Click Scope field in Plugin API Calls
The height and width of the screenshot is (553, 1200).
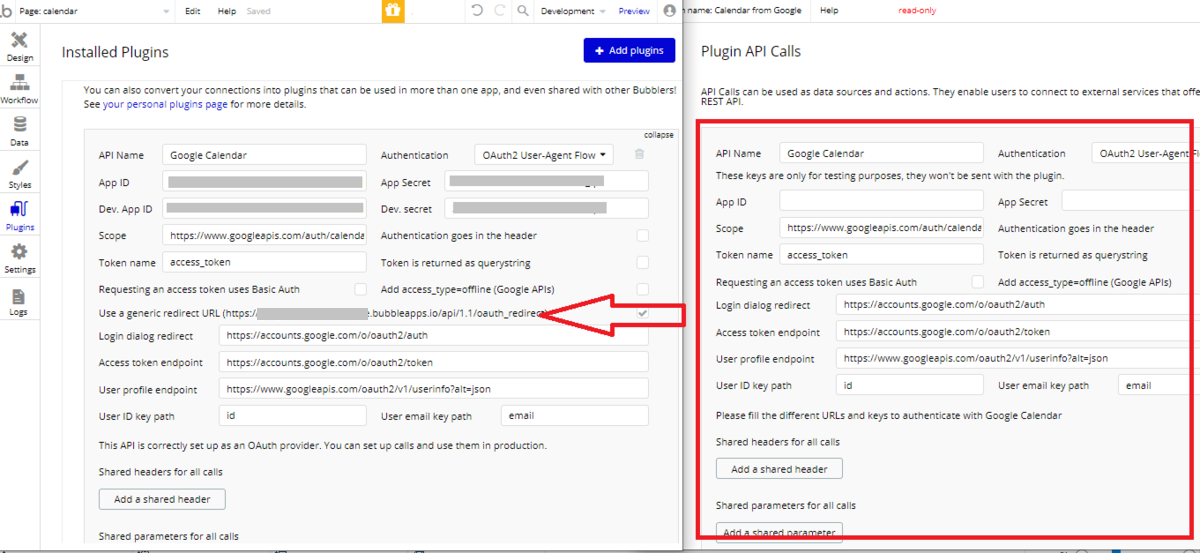[x=881, y=228]
